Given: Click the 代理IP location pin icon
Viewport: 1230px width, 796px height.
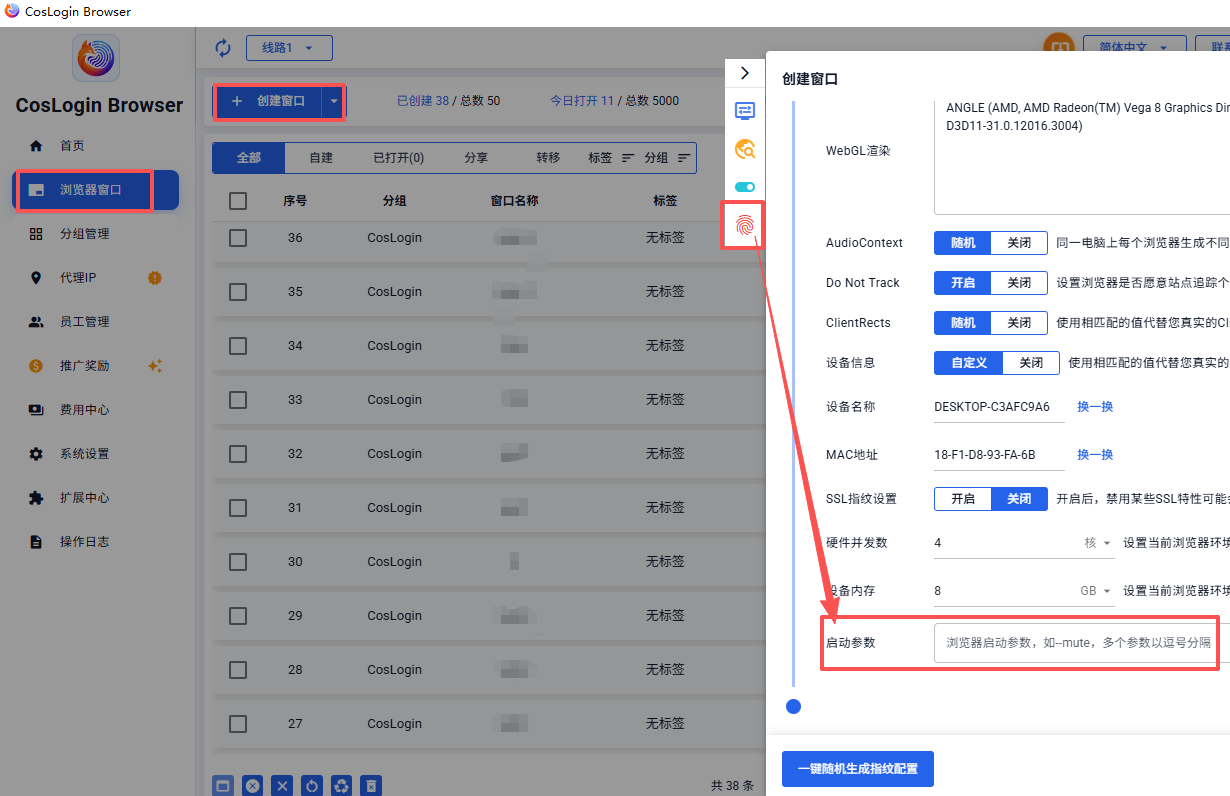Looking at the screenshot, I should click(36, 278).
